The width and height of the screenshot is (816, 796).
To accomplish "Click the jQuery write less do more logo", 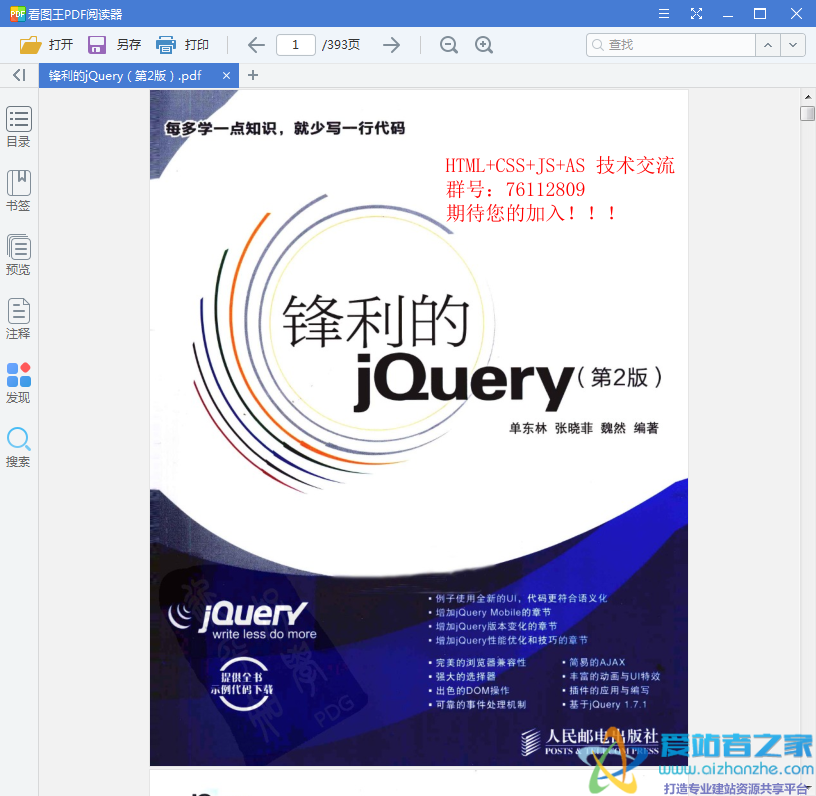I will pos(243,620).
